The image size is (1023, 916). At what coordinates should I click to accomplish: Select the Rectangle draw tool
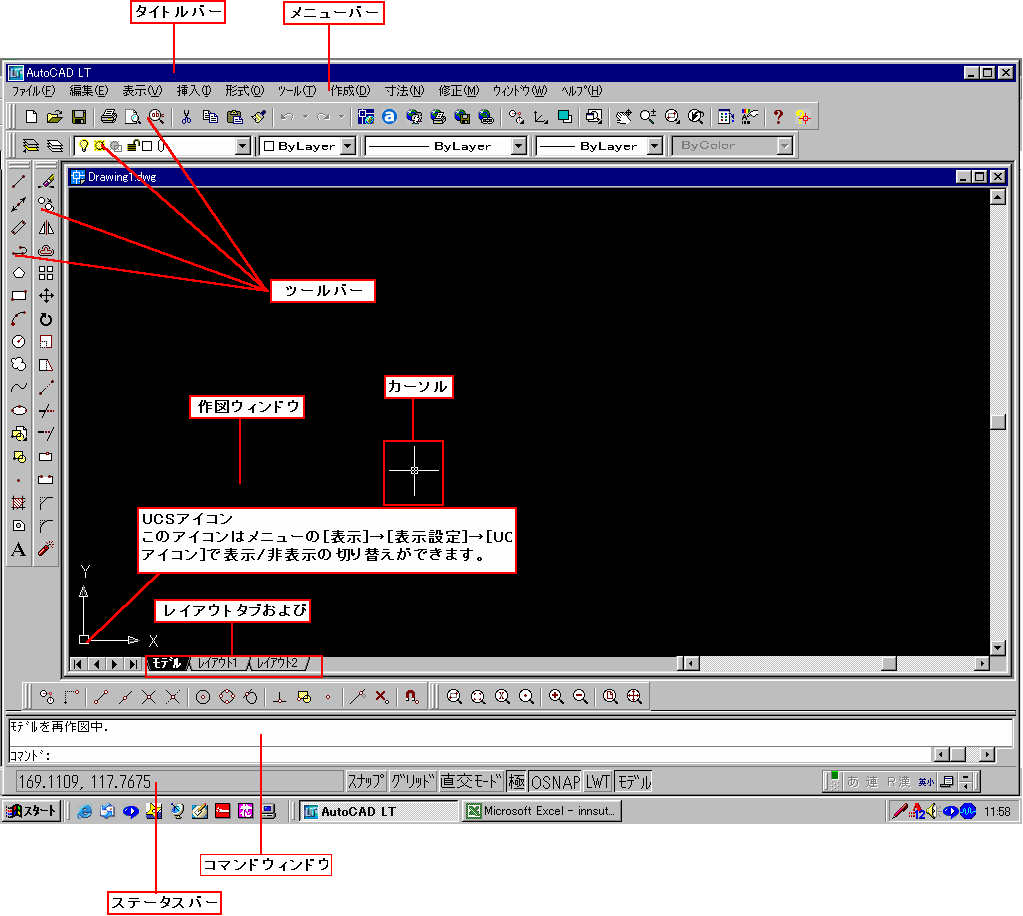click(19, 296)
